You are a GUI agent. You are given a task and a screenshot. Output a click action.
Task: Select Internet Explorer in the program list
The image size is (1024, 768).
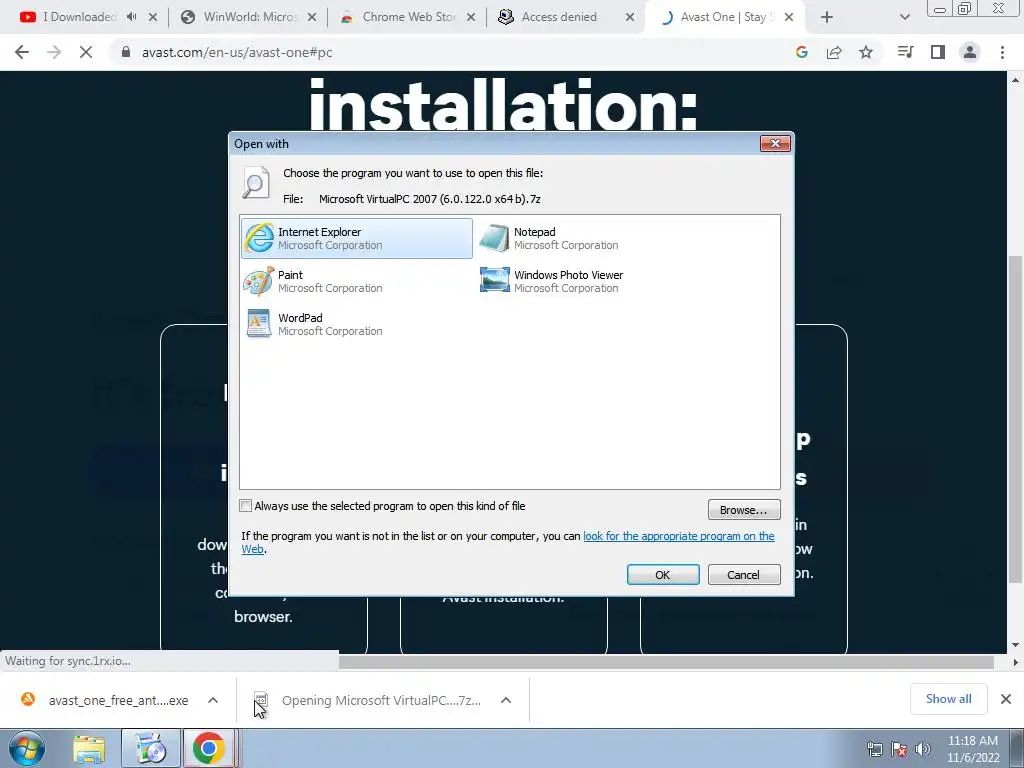[357, 238]
